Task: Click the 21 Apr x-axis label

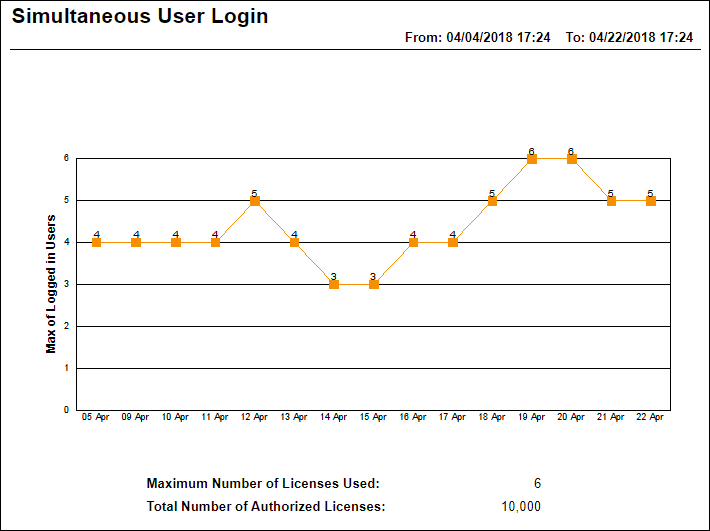Action: tap(611, 417)
